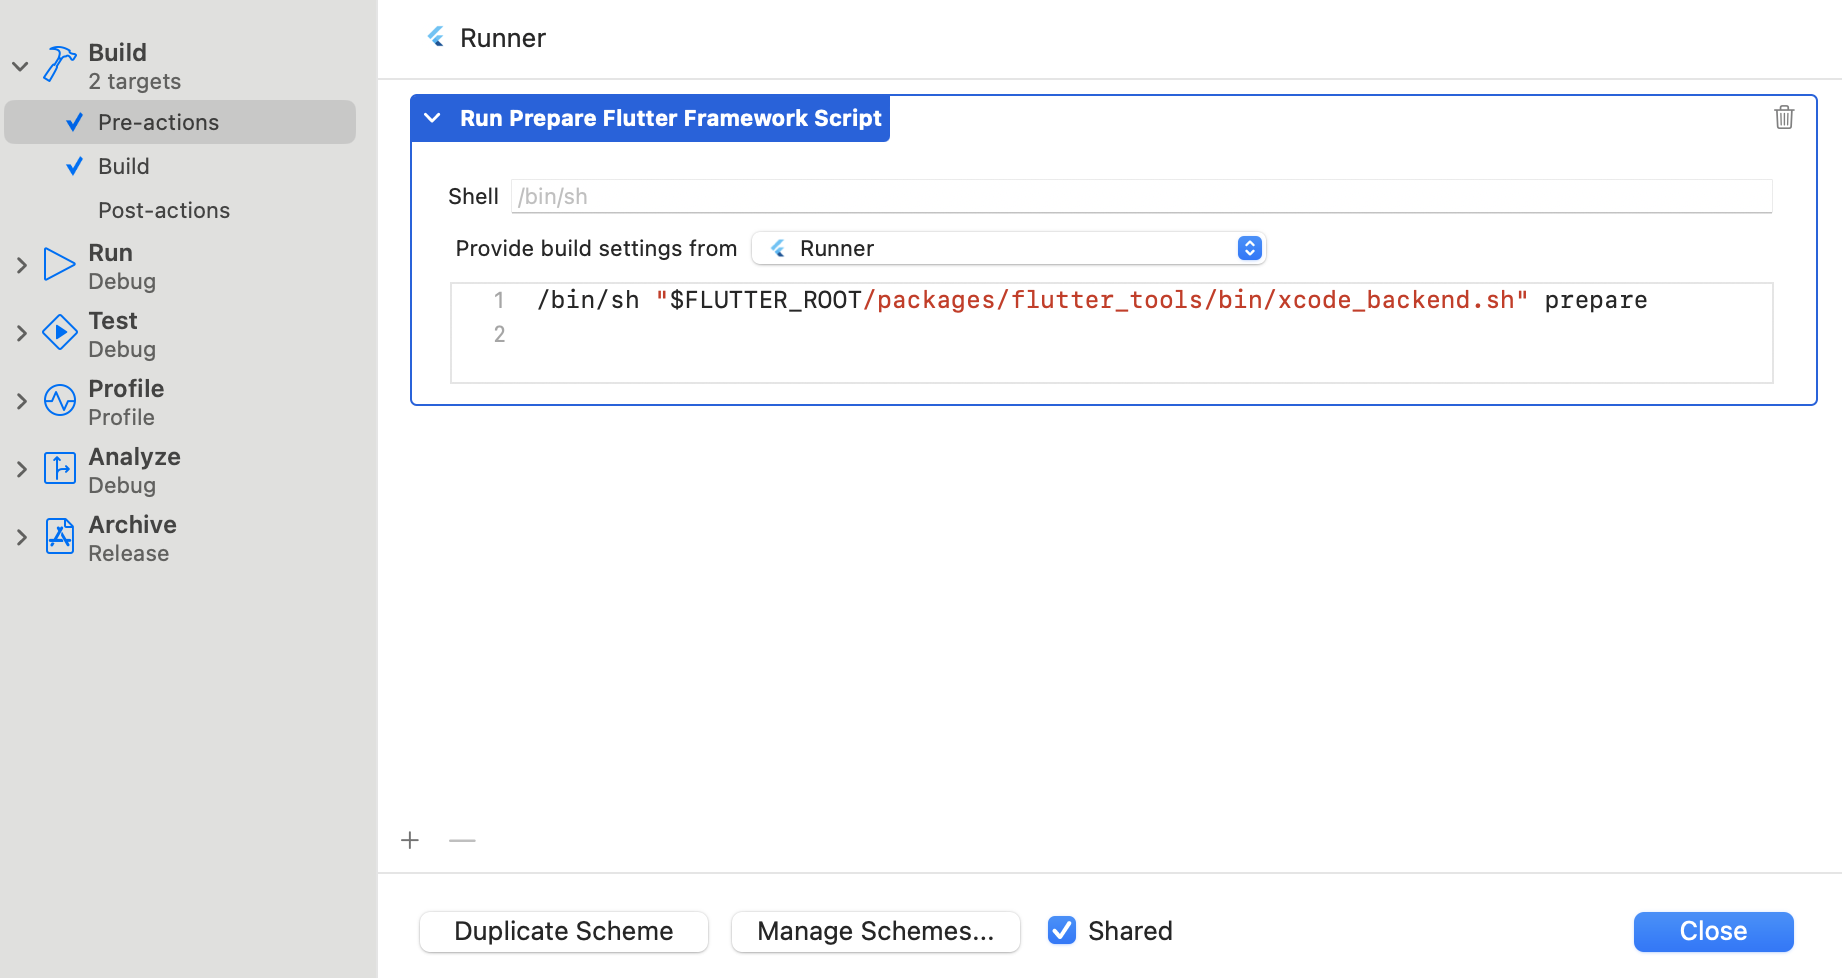This screenshot has width=1842, height=978.
Task: Click the Profile waveform icon
Action: click(59, 401)
